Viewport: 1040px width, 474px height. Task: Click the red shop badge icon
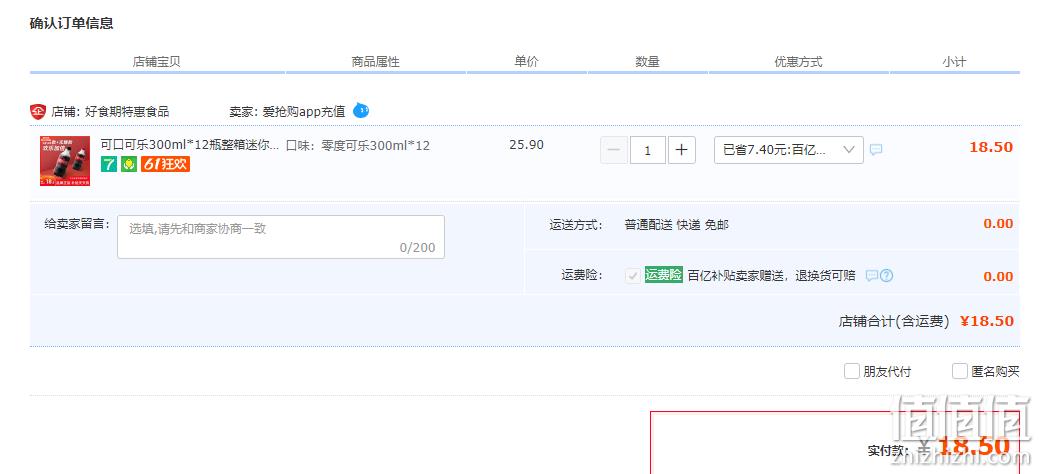pos(38,111)
